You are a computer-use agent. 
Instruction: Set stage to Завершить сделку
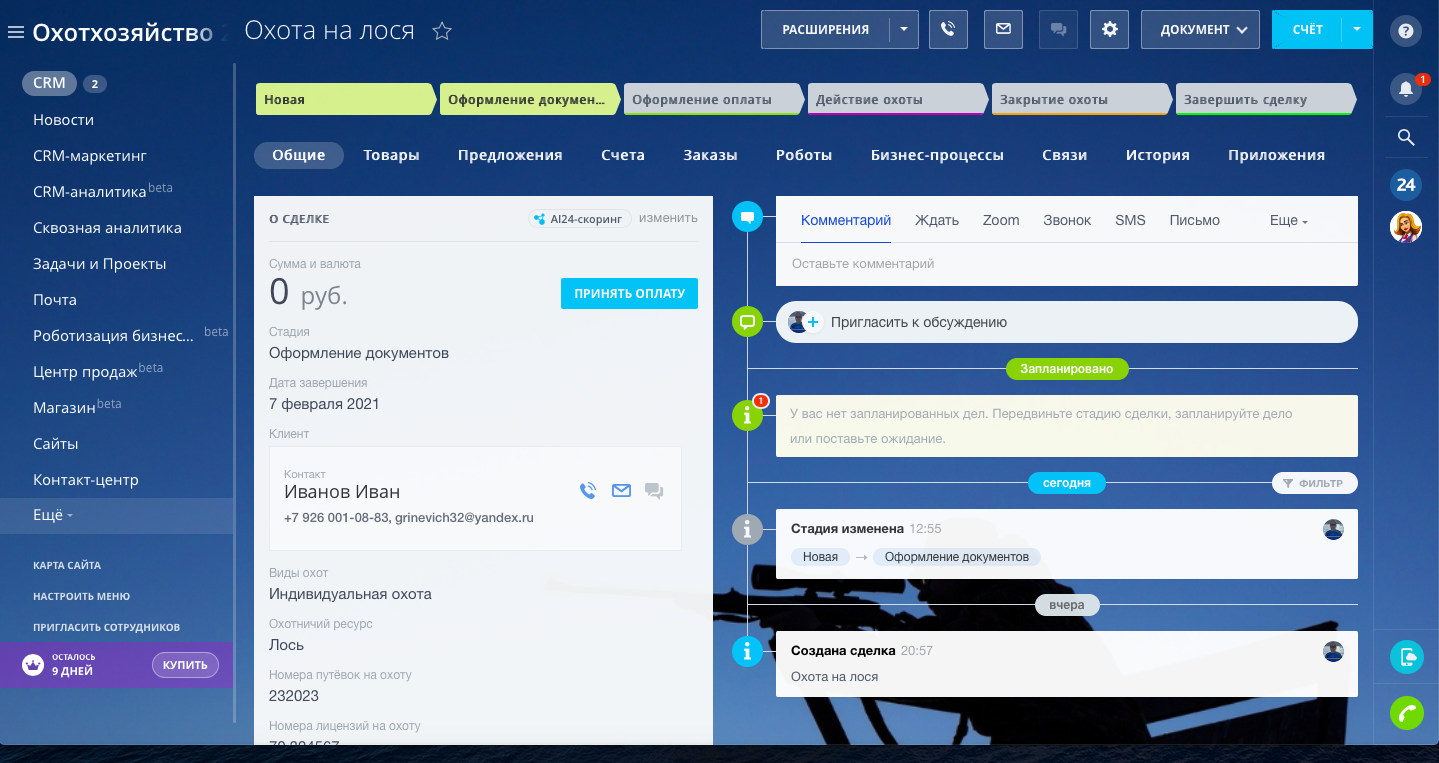pyautogui.click(x=1265, y=99)
